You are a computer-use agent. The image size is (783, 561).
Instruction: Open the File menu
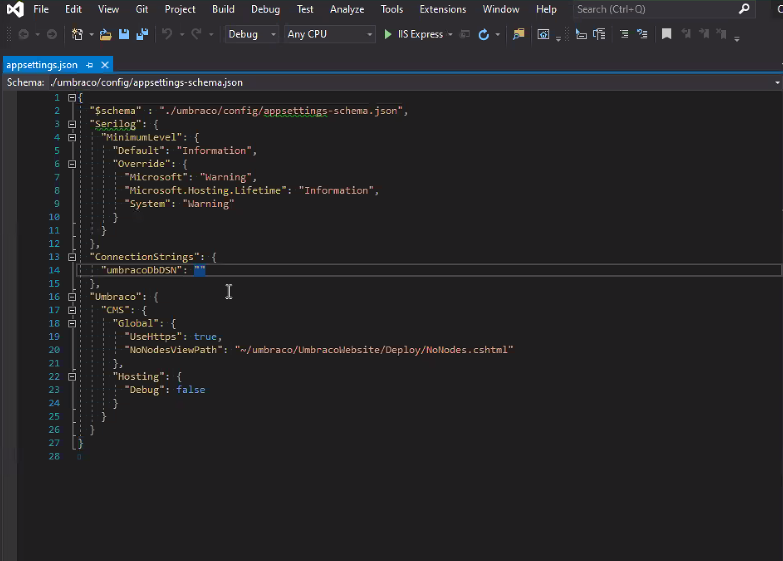click(x=41, y=9)
